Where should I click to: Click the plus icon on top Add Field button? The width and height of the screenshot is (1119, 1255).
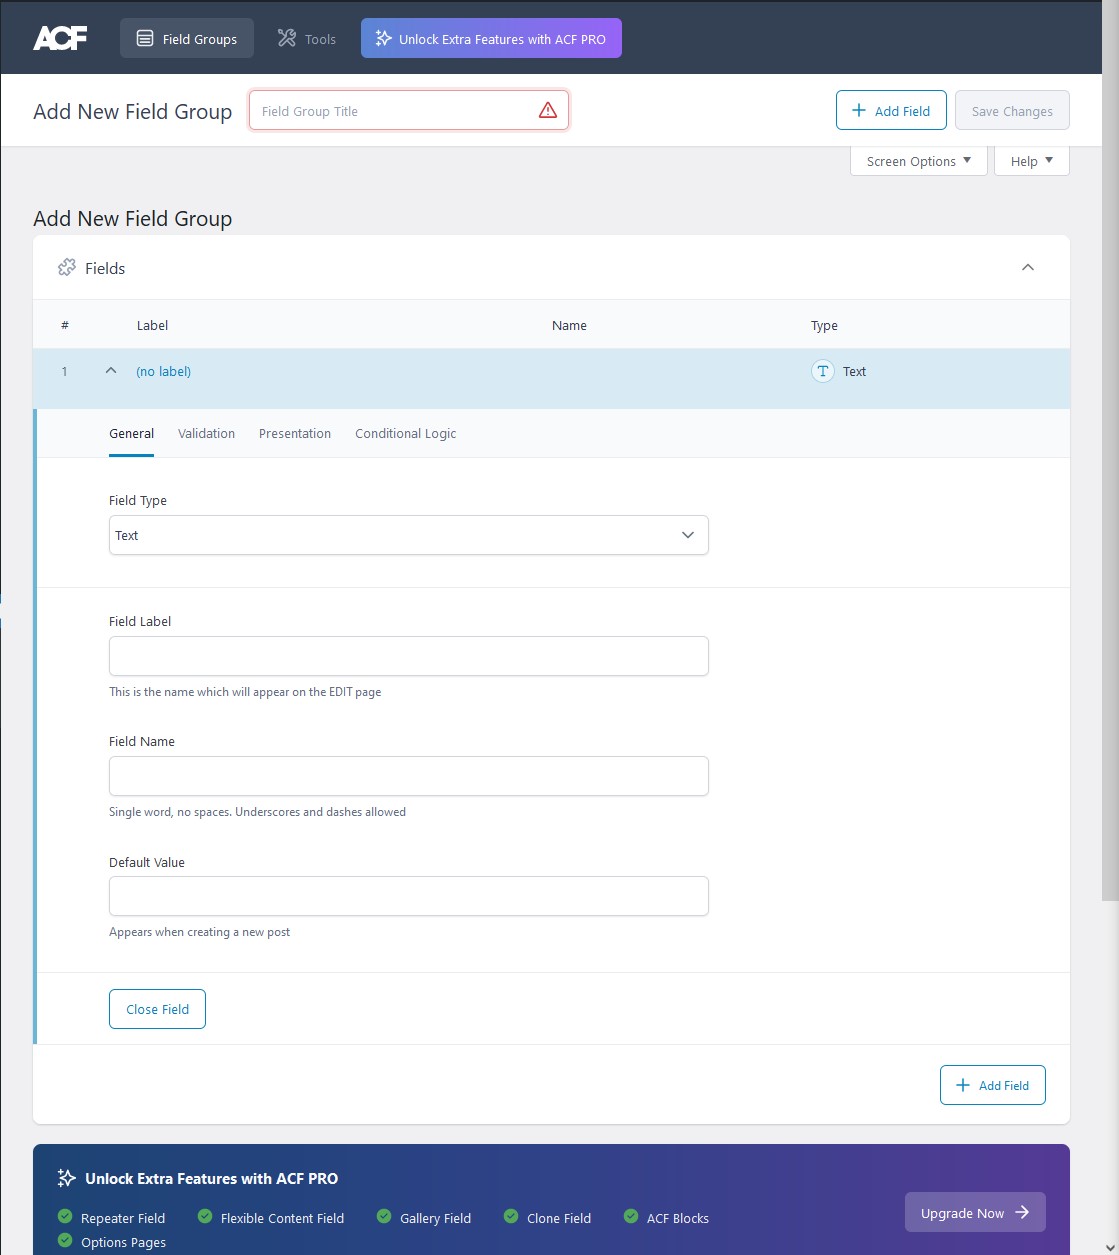click(x=858, y=109)
